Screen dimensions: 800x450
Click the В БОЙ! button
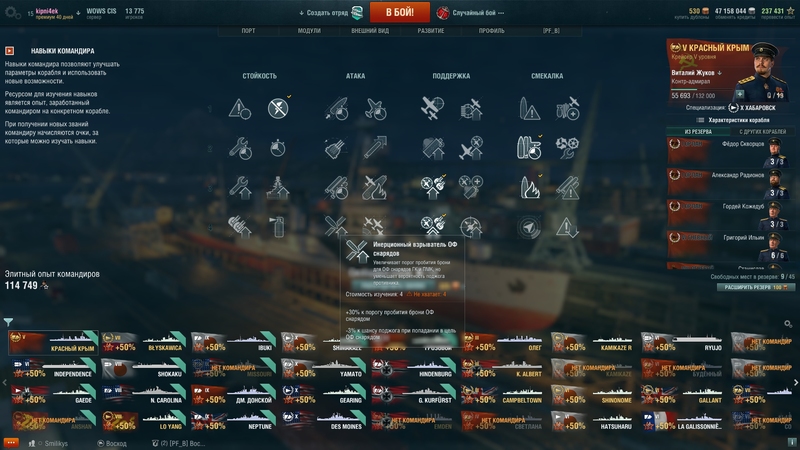pyautogui.click(x=399, y=12)
